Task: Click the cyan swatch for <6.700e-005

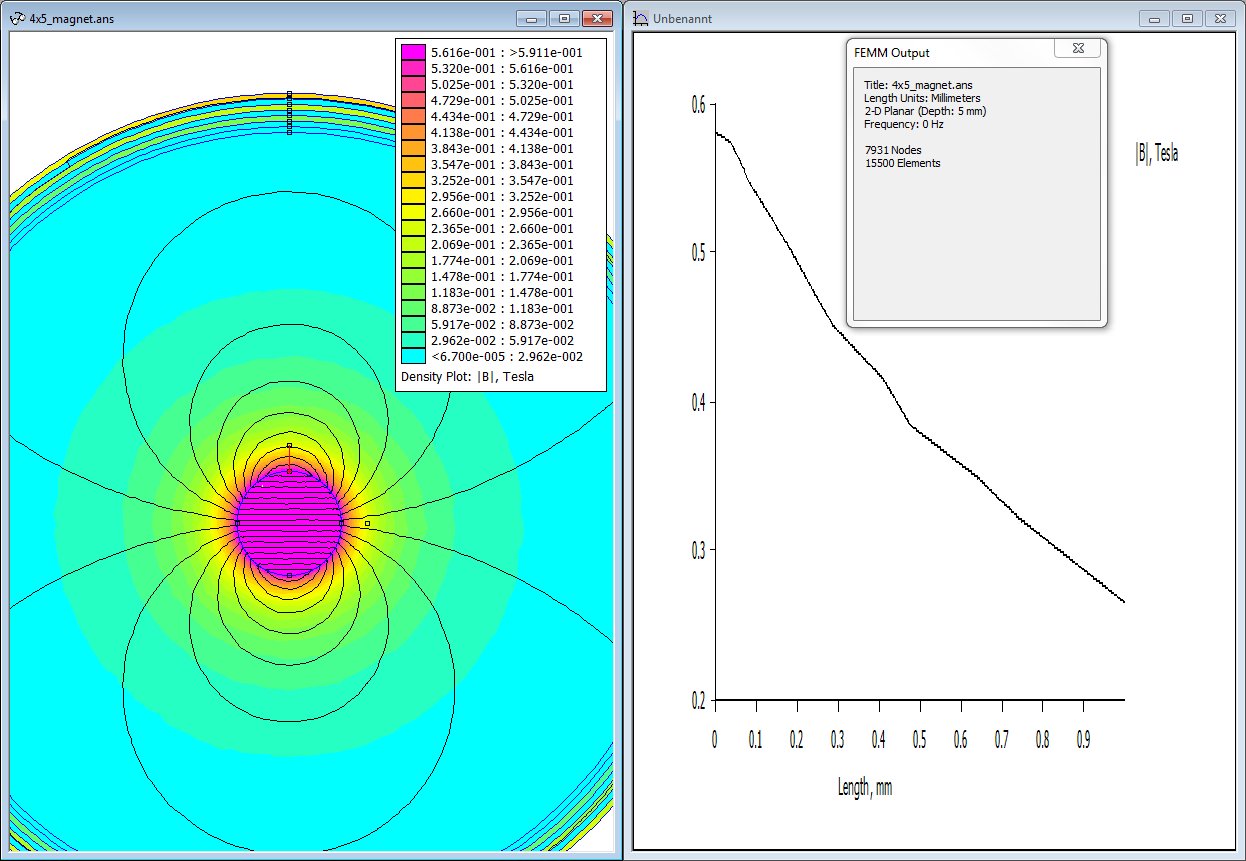Action: point(412,356)
